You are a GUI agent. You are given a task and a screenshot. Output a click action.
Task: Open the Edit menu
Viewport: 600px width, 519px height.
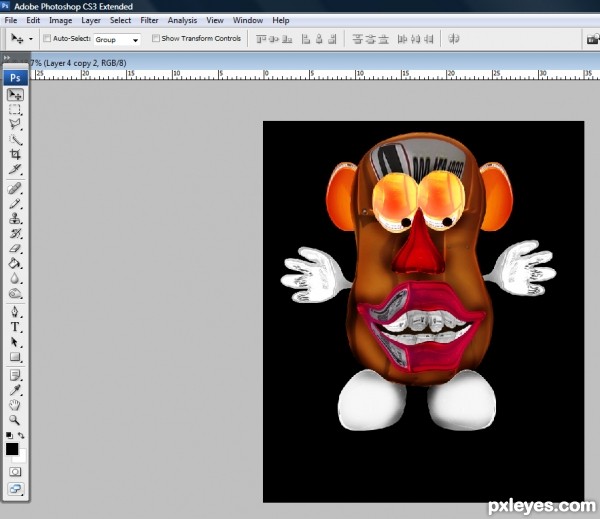33,20
